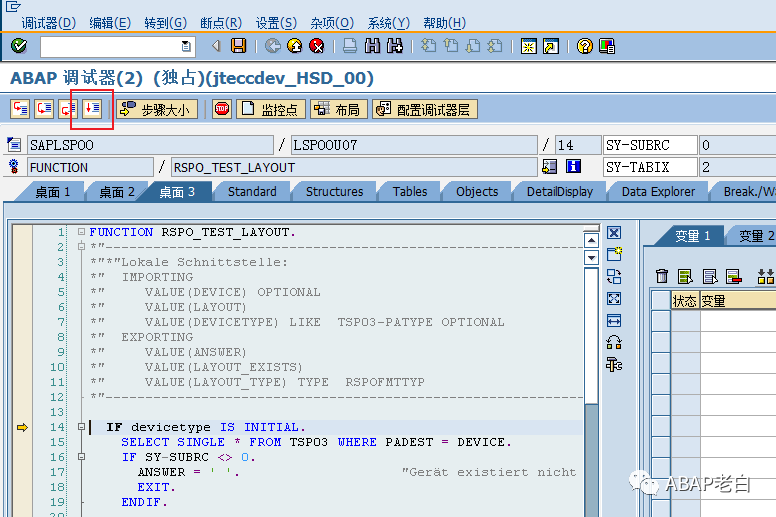Click the green checkmark Enter icon

tap(19, 46)
